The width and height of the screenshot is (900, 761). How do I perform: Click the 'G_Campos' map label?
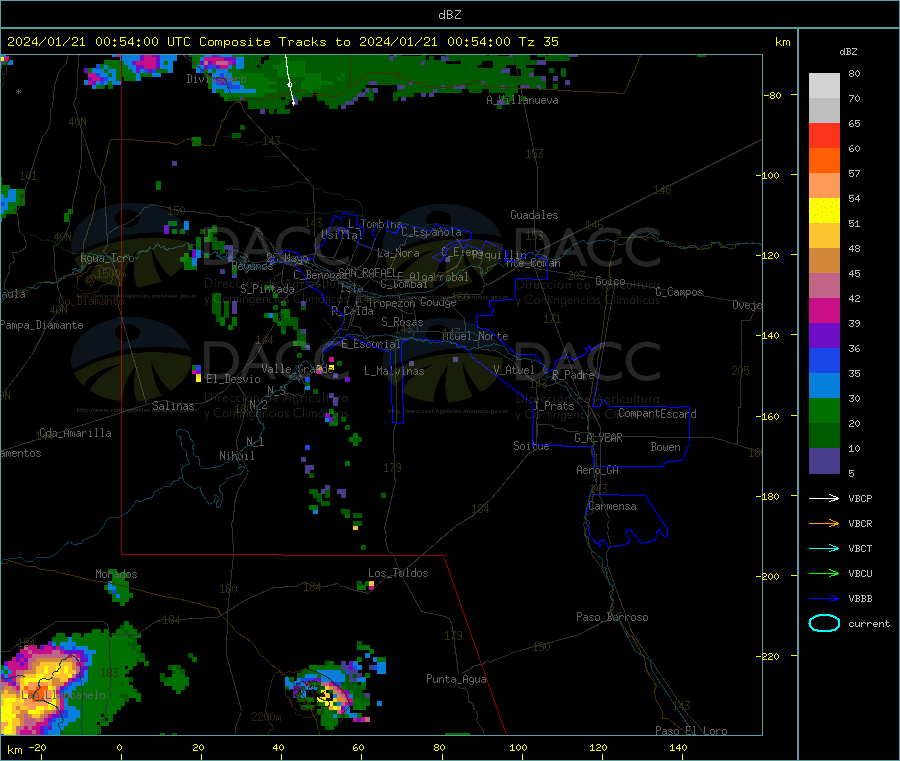(679, 292)
